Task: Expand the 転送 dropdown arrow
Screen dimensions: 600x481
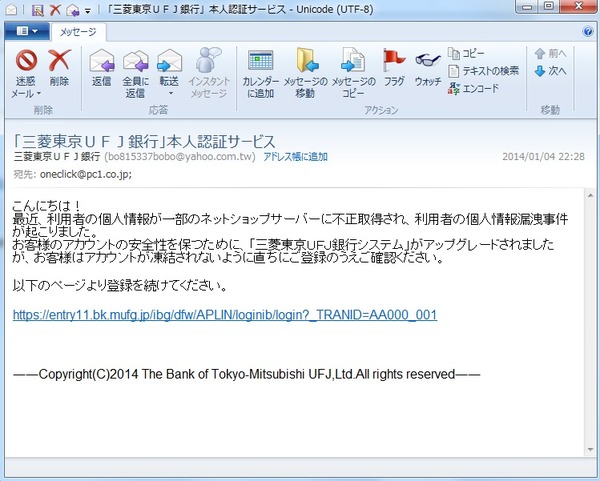Action: tap(171, 93)
